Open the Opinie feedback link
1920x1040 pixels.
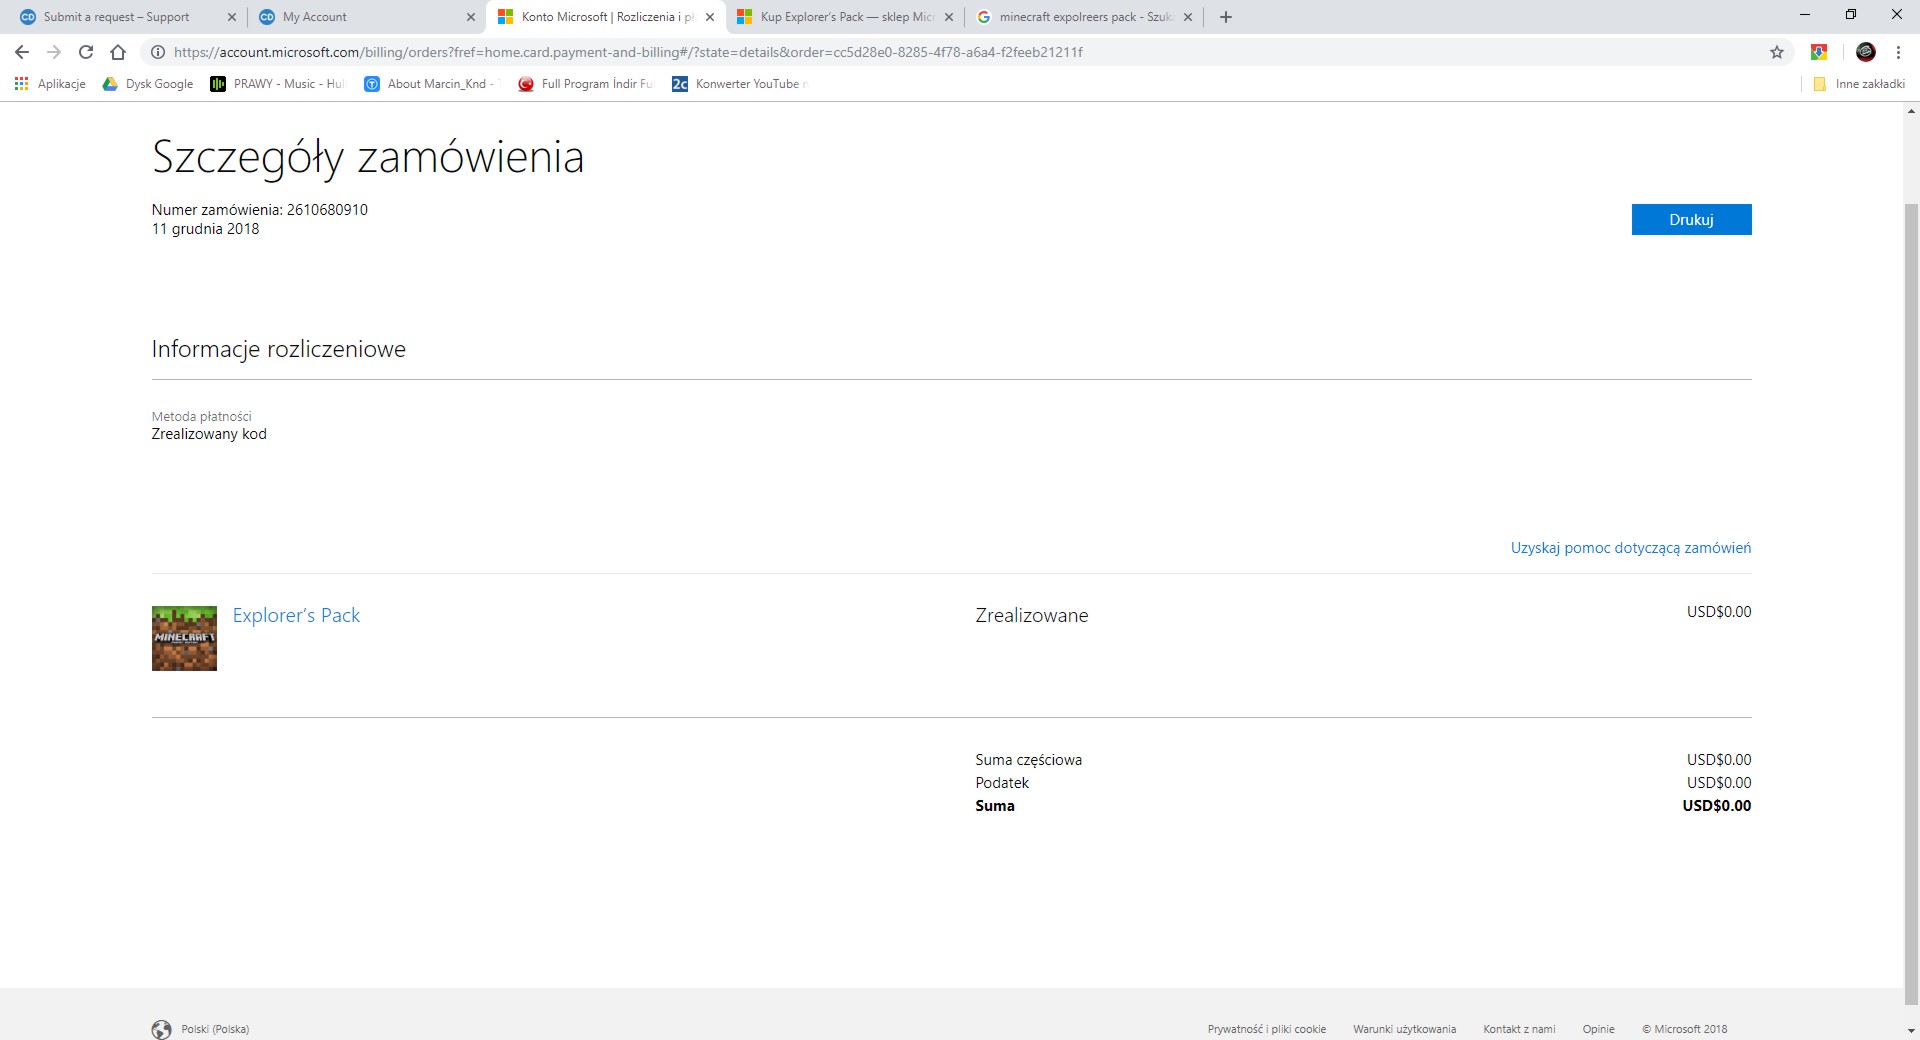1598,1029
